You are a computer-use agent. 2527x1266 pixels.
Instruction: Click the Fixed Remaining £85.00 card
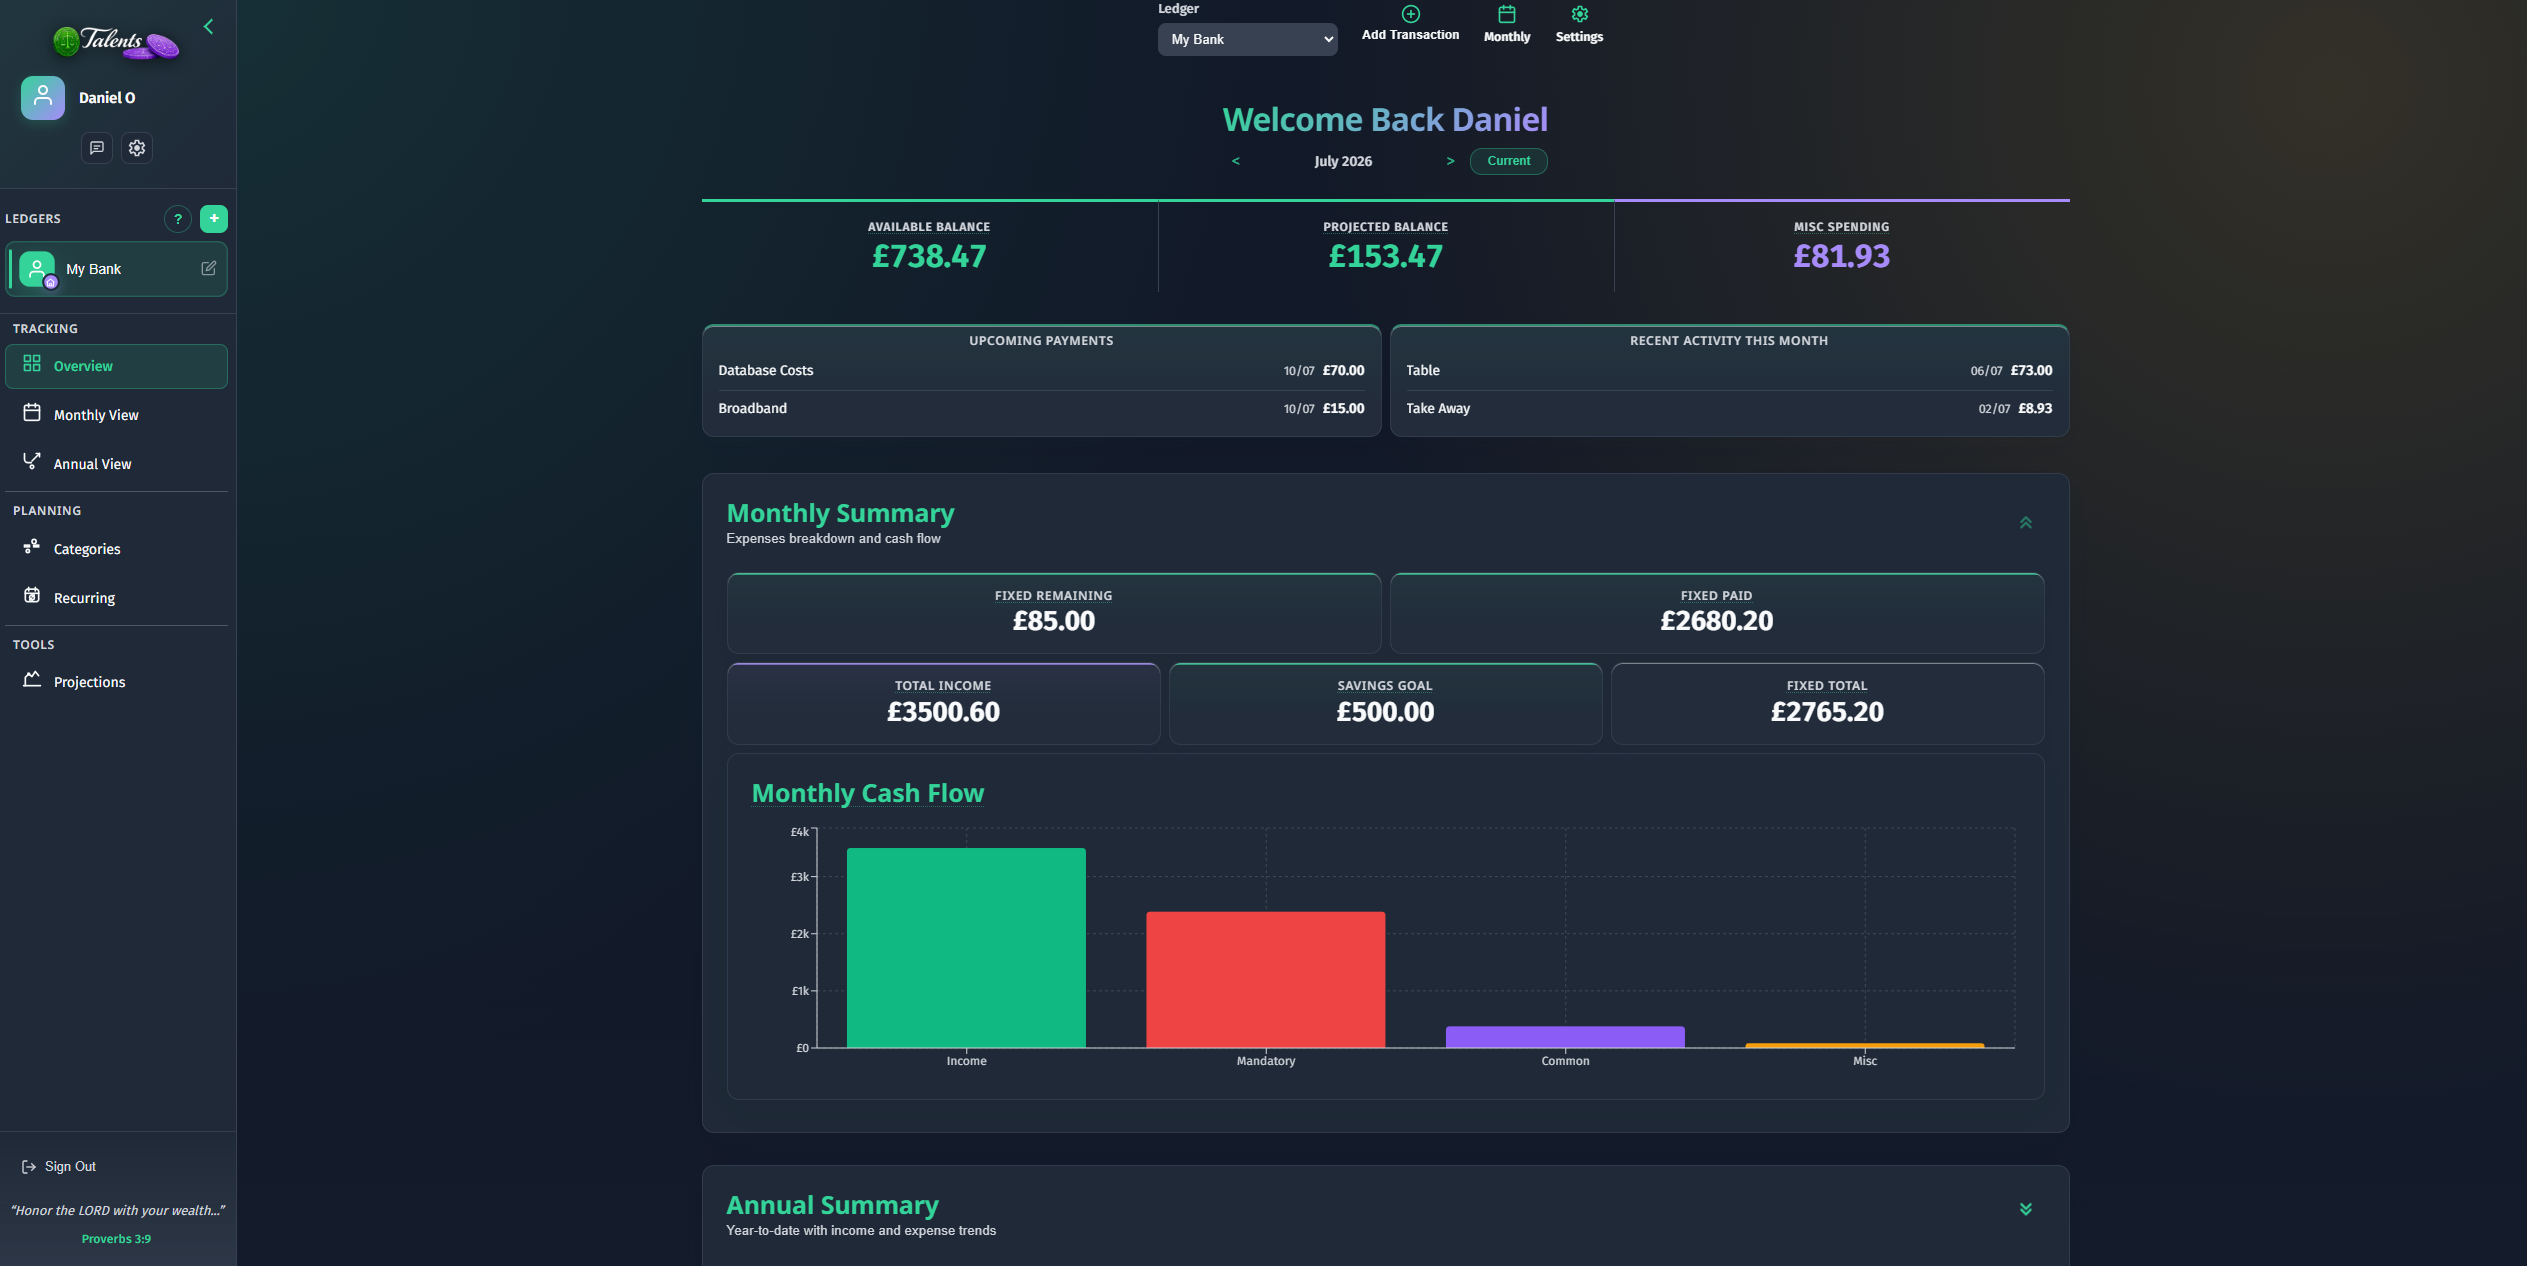pos(1054,613)
